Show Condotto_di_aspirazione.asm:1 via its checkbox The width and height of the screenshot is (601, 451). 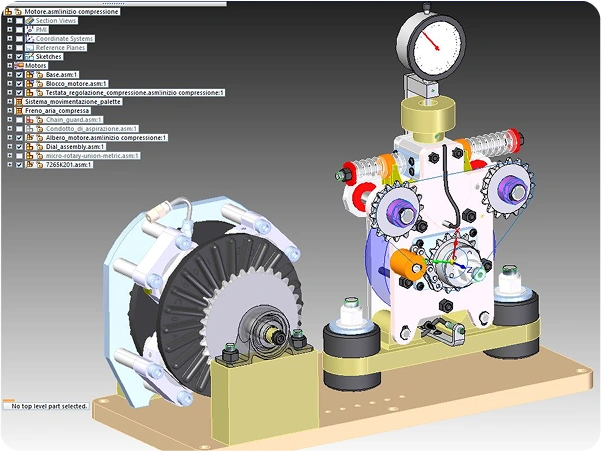19,128
